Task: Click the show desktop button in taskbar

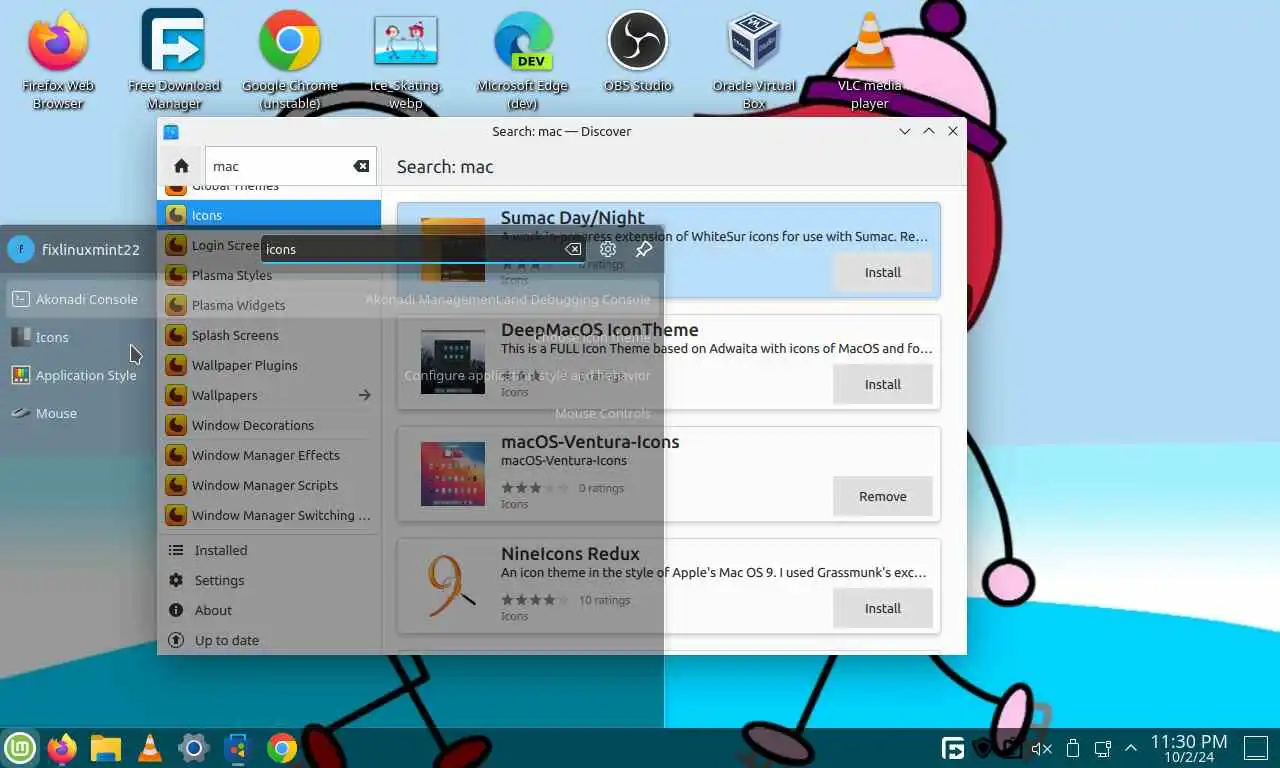Action: (1255, 748)
